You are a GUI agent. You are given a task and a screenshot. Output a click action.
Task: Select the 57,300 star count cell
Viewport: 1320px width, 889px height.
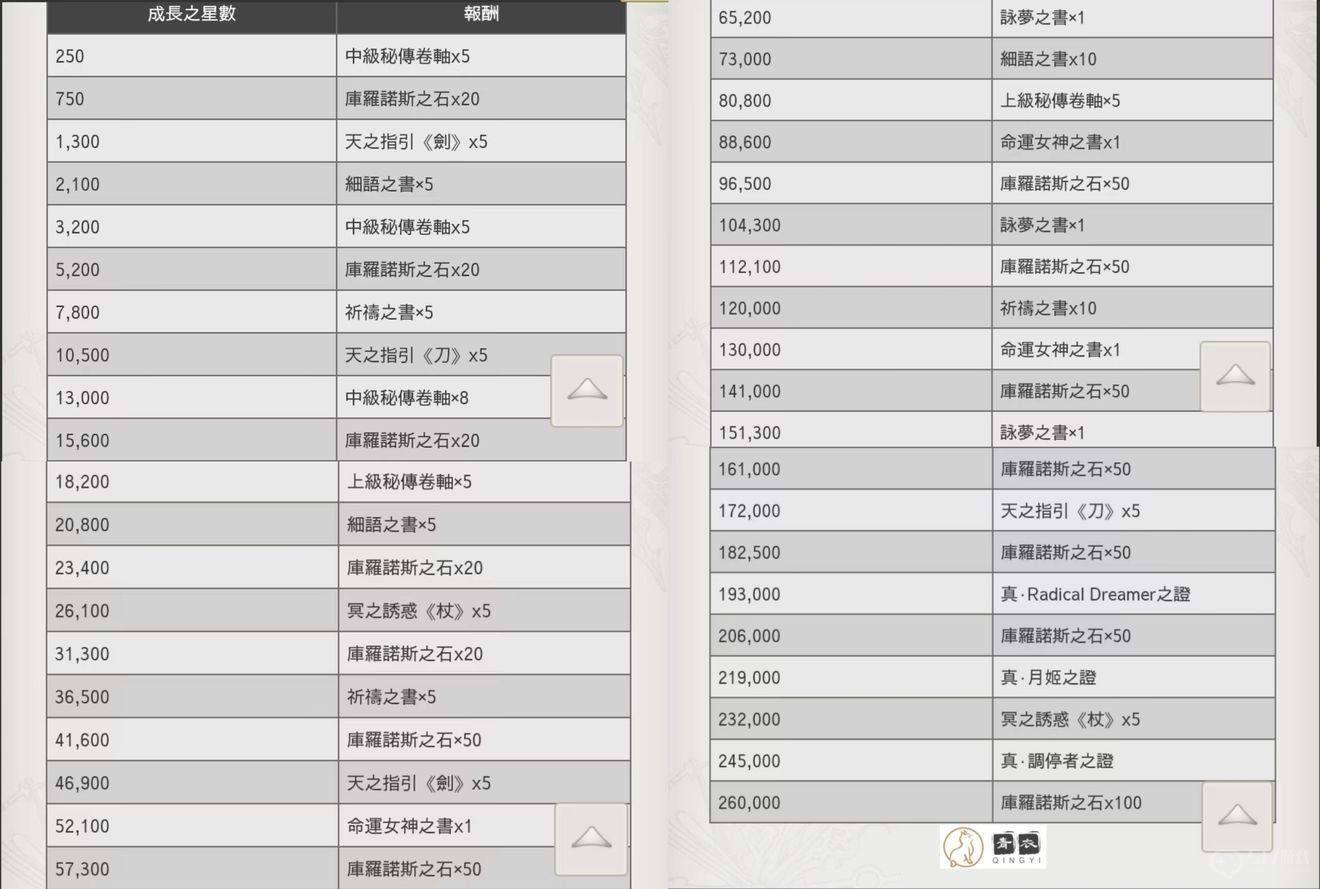pos(192,869)
